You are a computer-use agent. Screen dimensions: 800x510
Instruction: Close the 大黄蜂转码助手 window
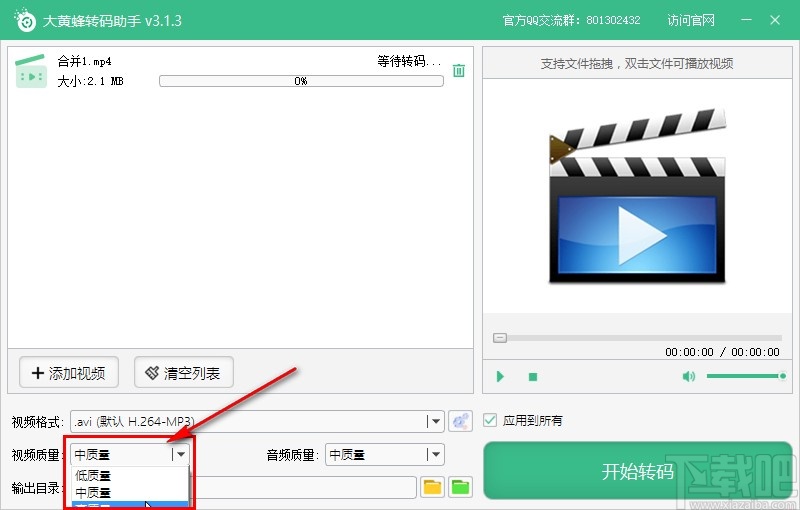point(774,20)
